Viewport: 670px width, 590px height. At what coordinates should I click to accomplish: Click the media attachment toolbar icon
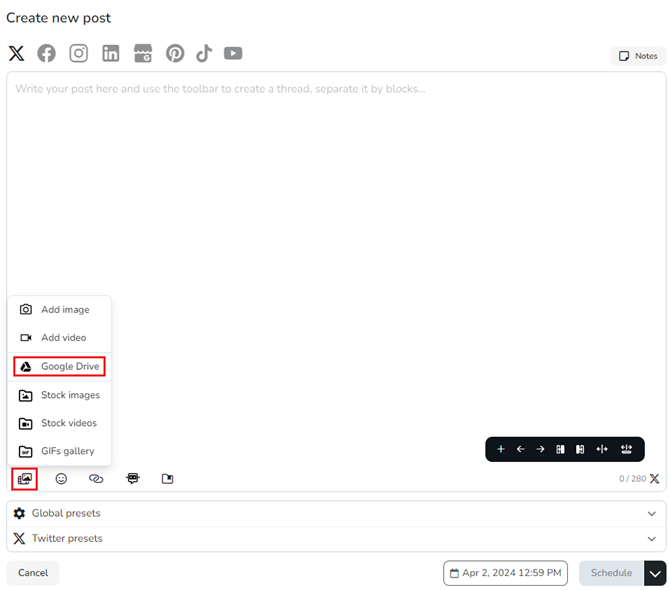tap(25, 479)
